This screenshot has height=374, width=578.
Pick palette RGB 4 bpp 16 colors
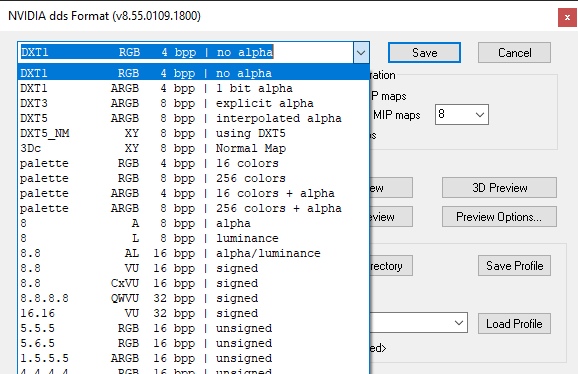[194, 163]
